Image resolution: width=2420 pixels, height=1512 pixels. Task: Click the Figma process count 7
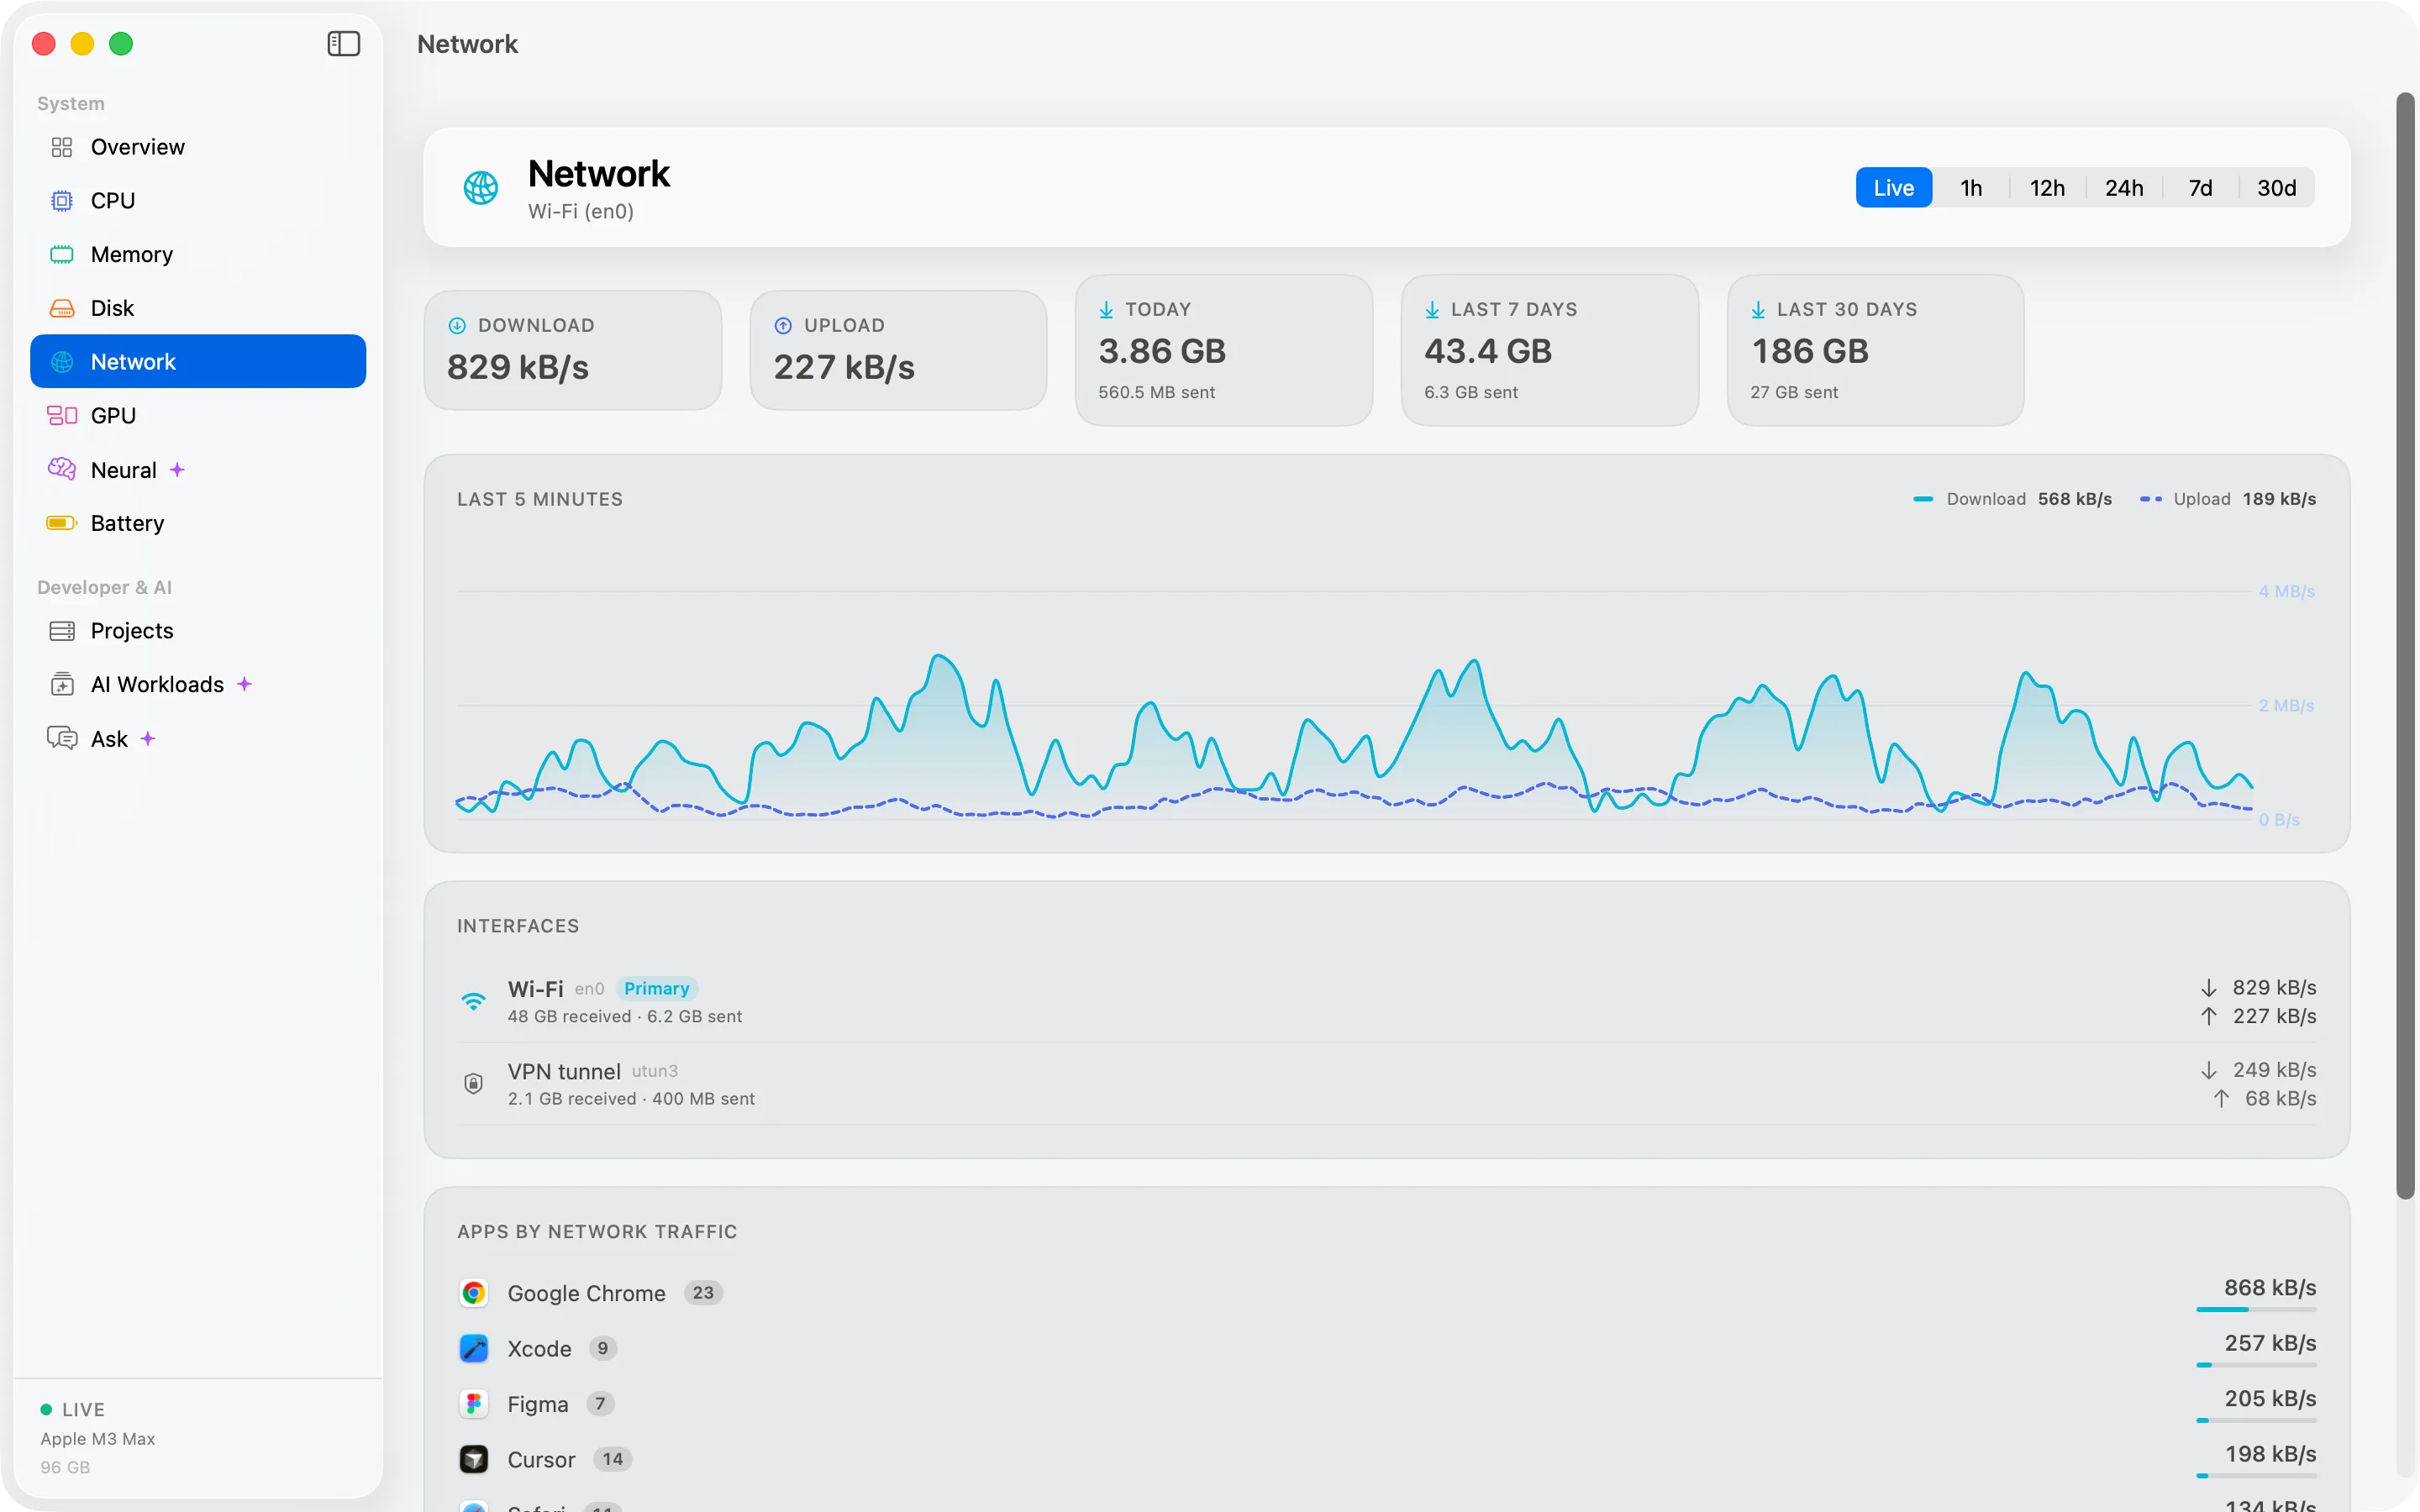tap(600, 1404)
